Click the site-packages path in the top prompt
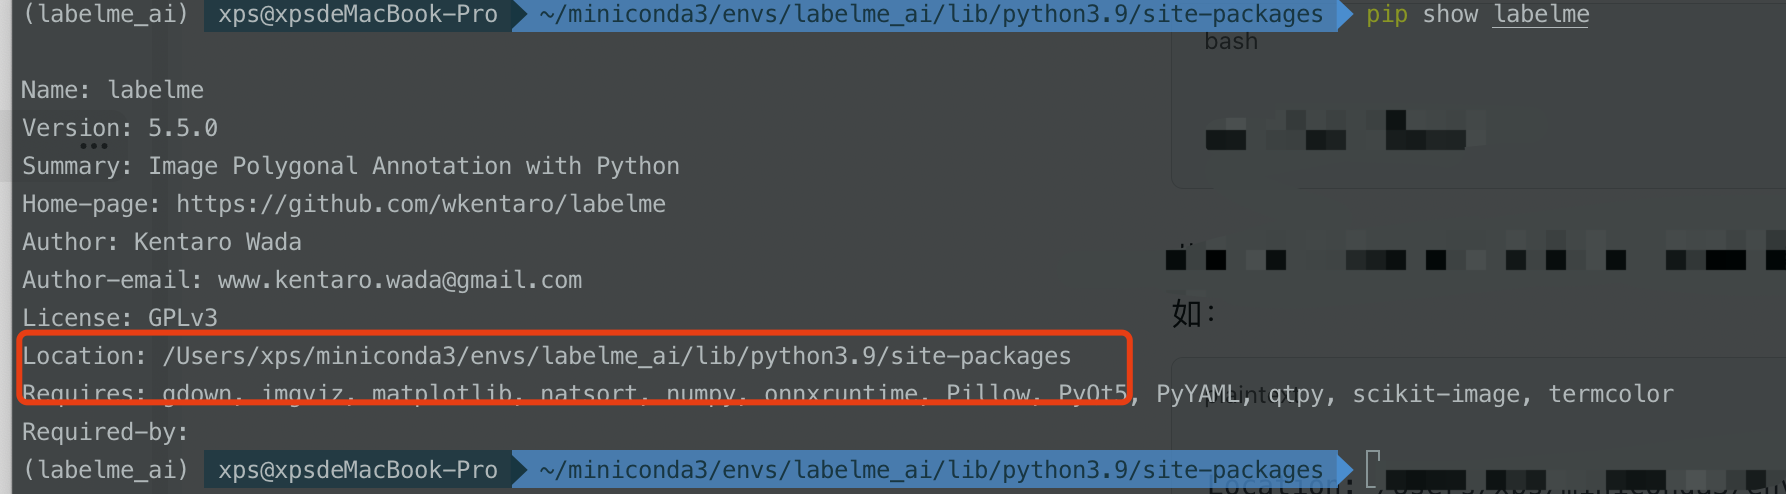This screenshot has height=494, width=1786. (x=930, y=15)
